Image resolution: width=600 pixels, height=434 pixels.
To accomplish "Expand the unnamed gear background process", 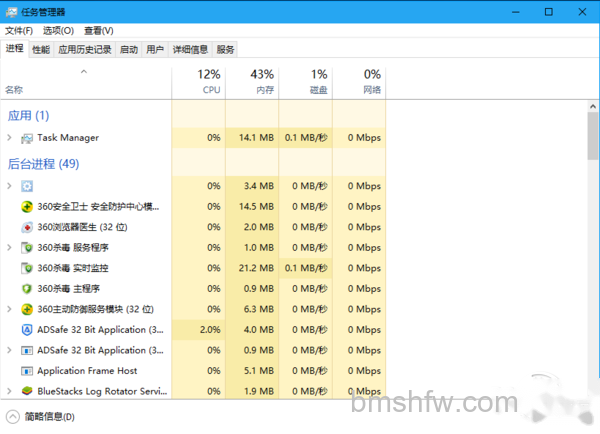I will tap(10, 186).
